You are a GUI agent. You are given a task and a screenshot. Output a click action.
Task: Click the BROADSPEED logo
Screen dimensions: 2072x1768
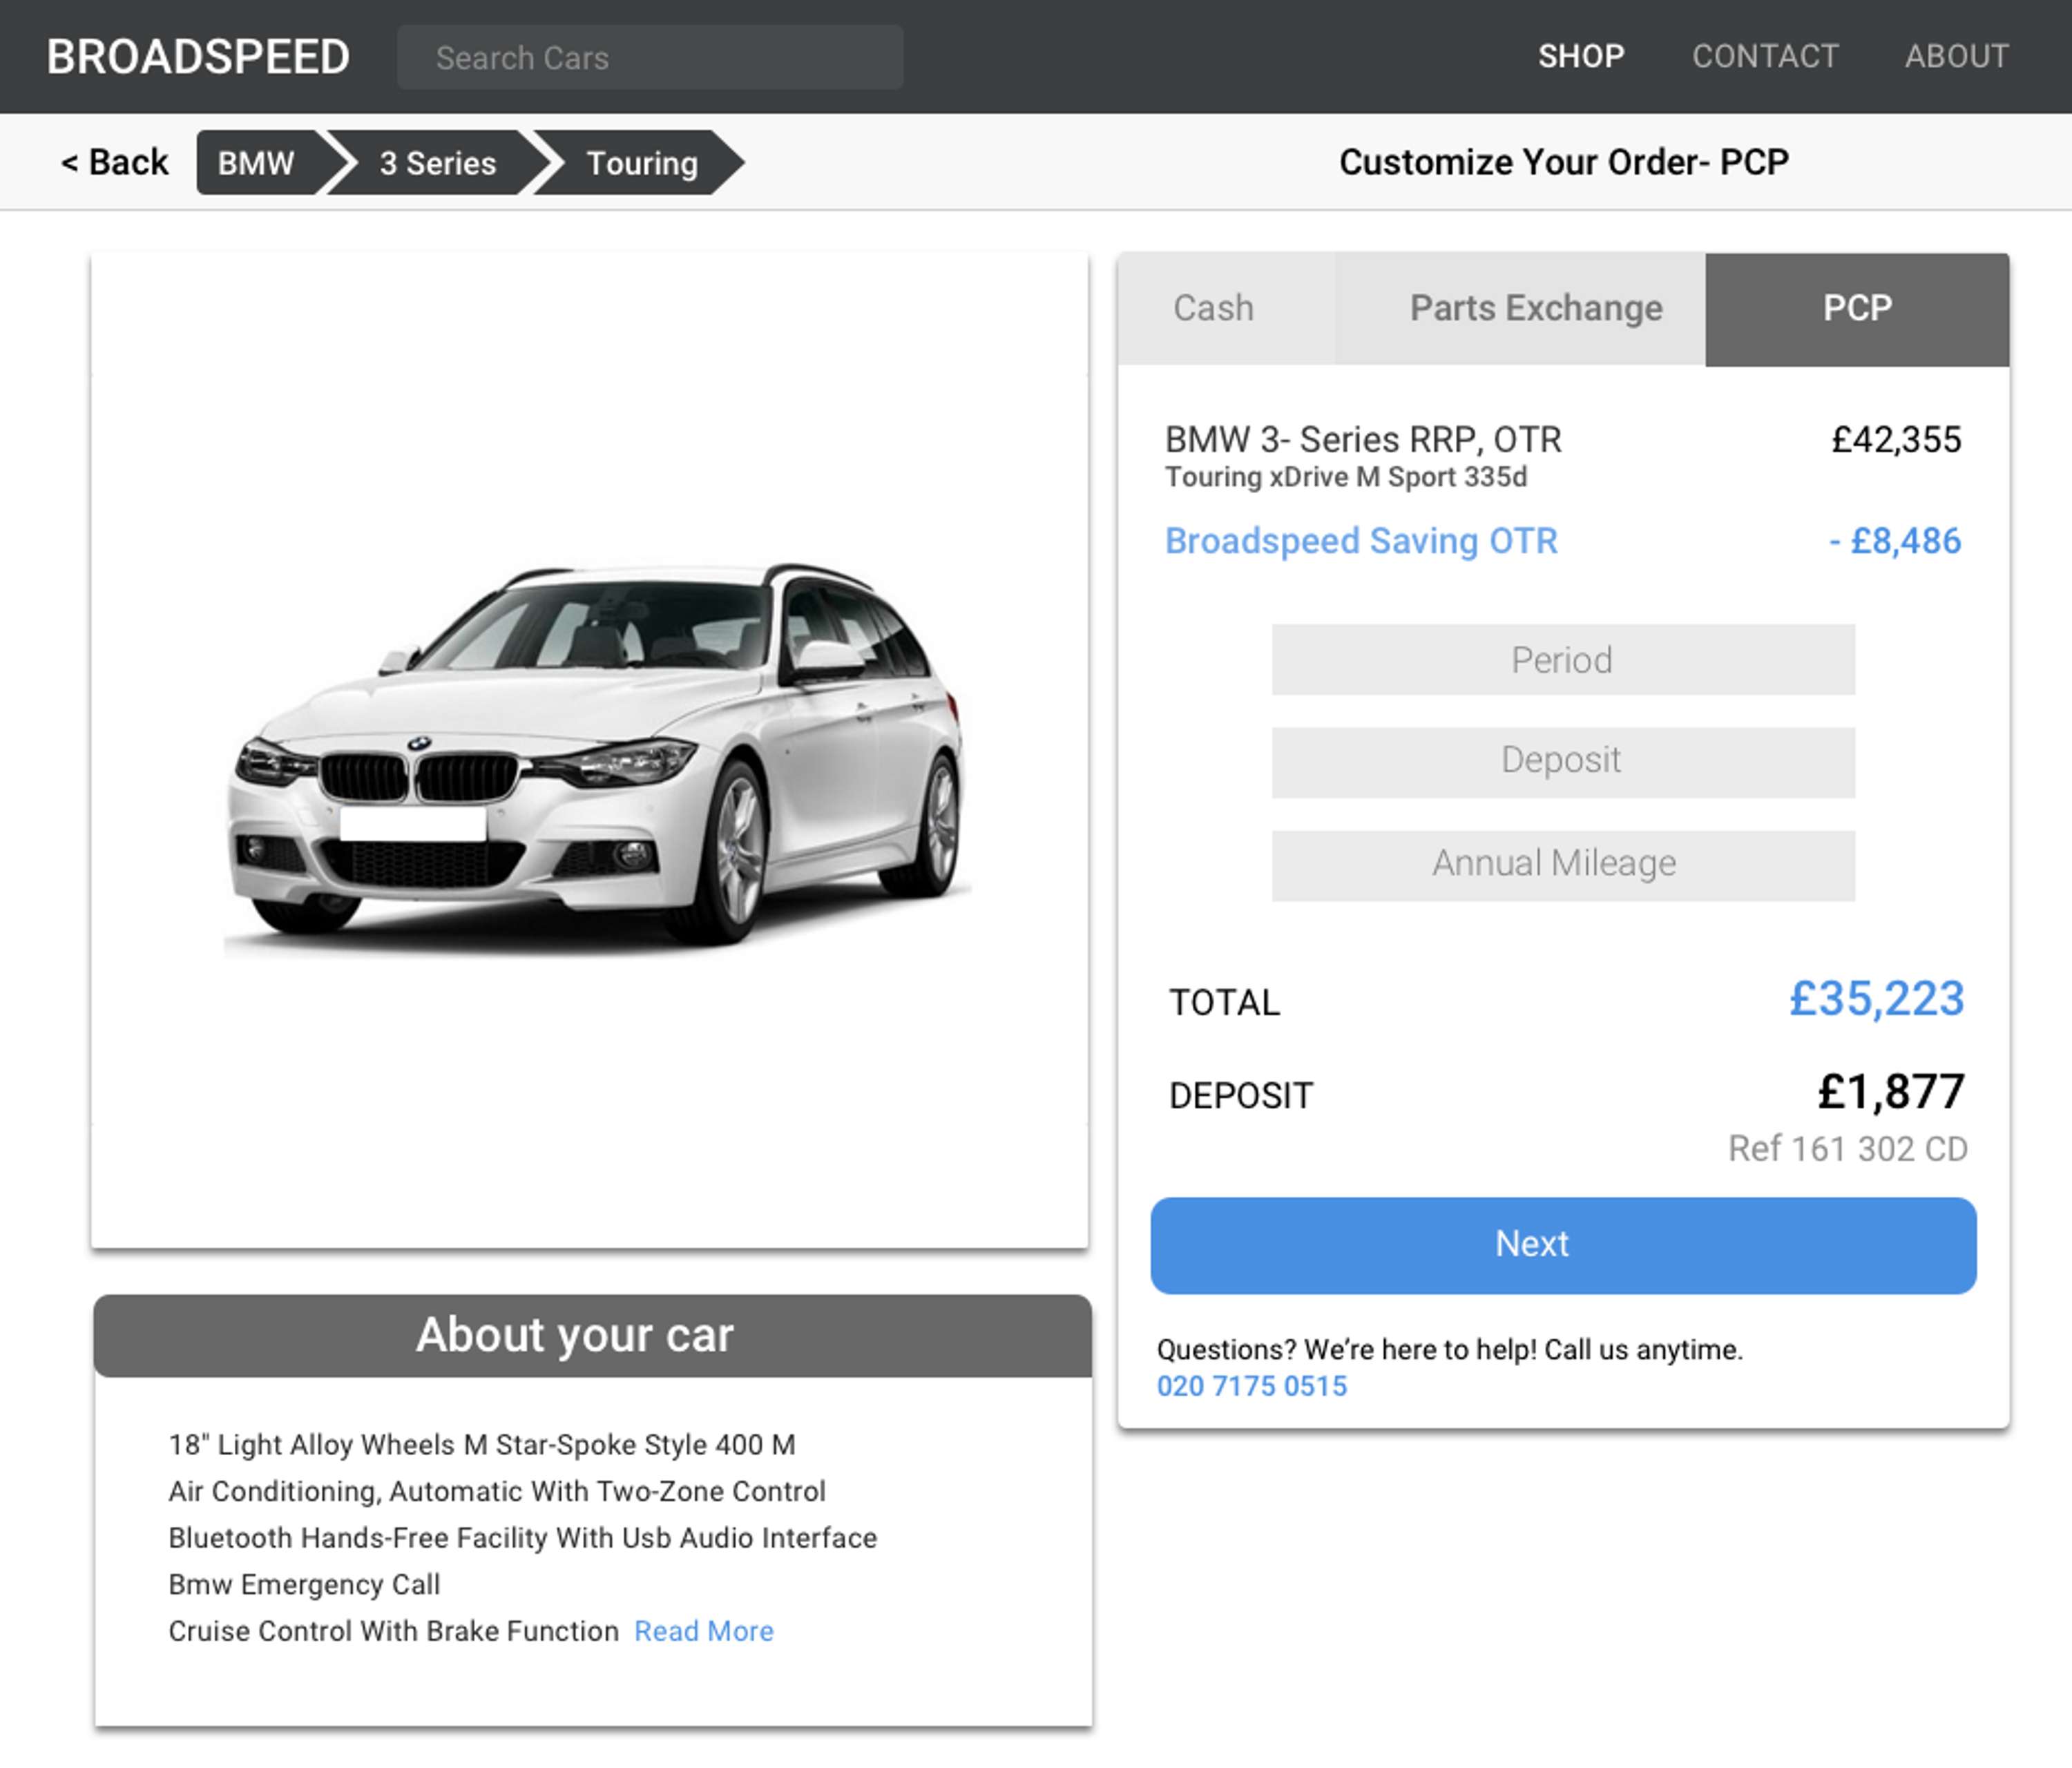(198, 57)
